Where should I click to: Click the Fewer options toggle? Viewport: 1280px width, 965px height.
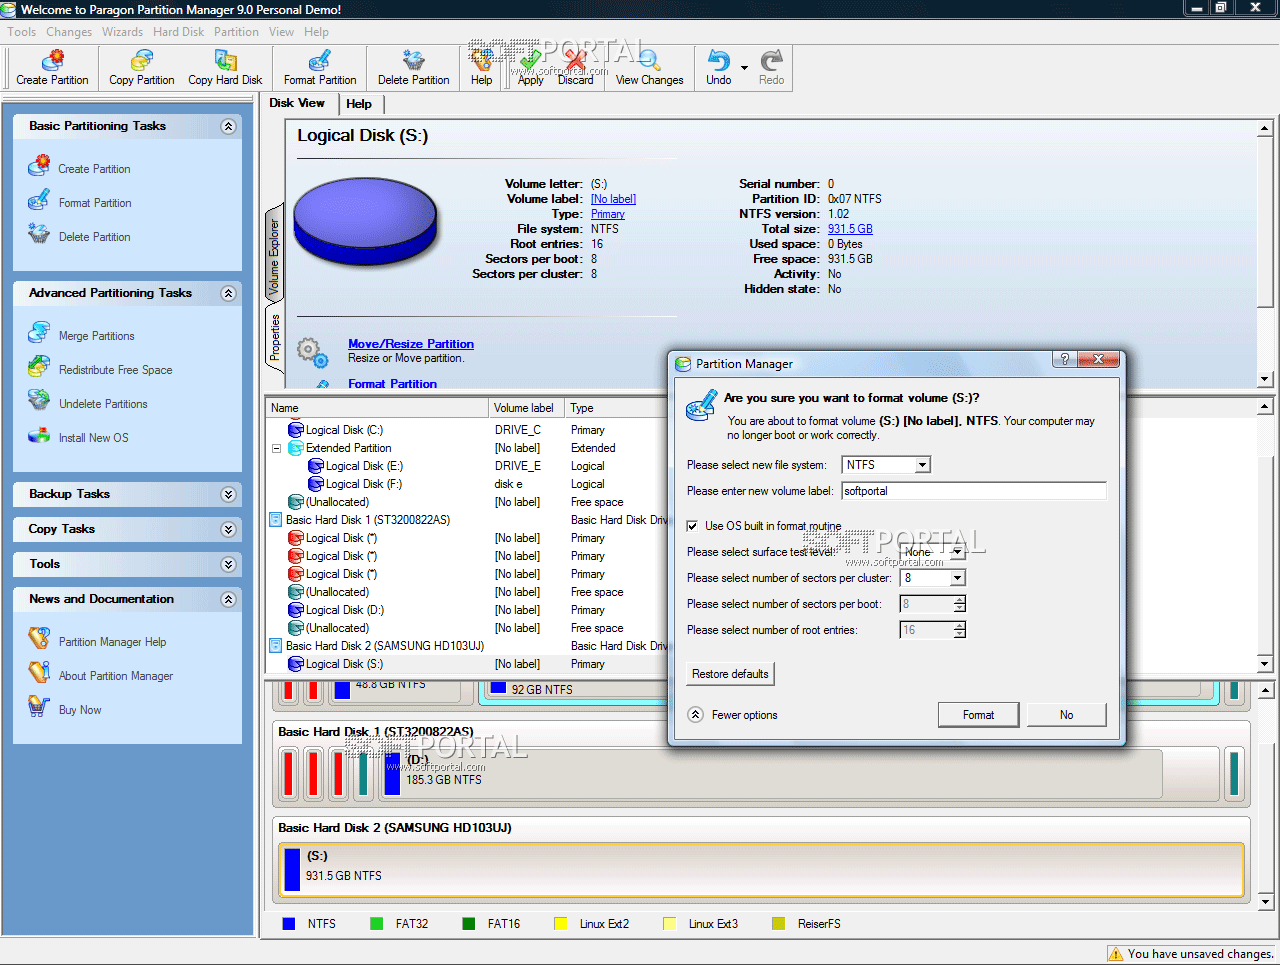click(733, 715)
